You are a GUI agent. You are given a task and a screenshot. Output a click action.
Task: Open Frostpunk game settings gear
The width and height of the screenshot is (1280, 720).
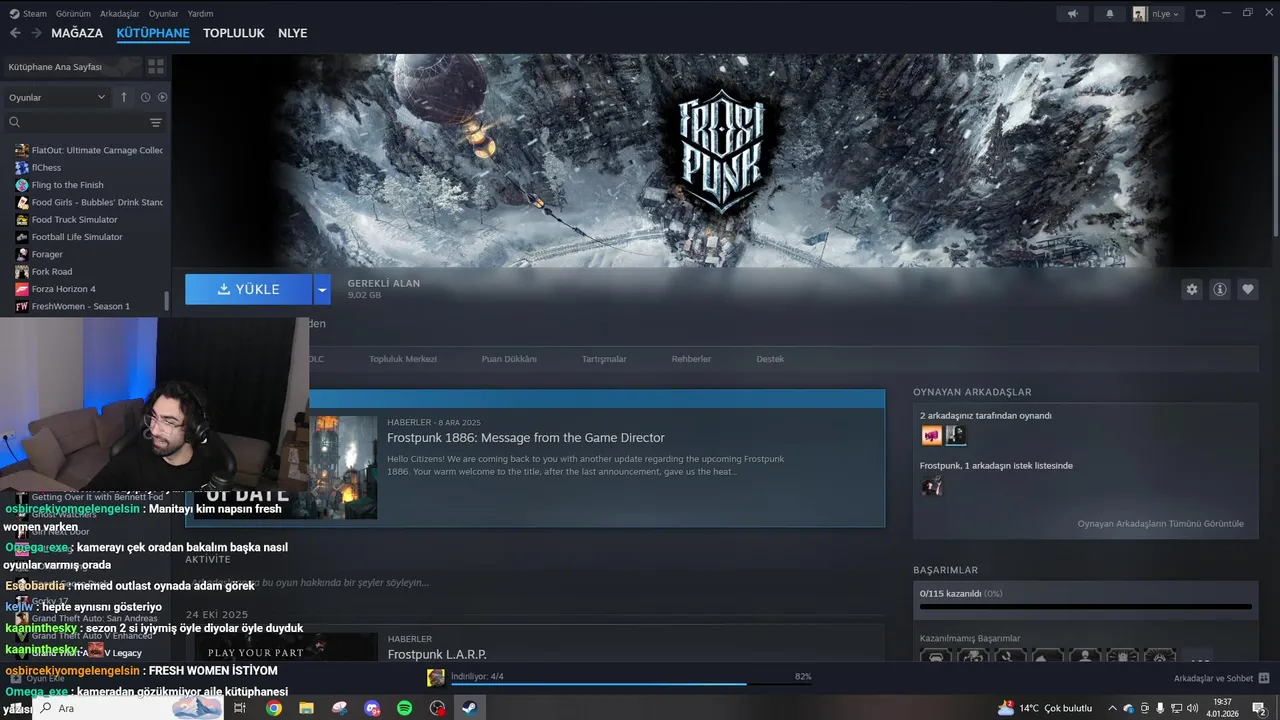coord(1191,289)
